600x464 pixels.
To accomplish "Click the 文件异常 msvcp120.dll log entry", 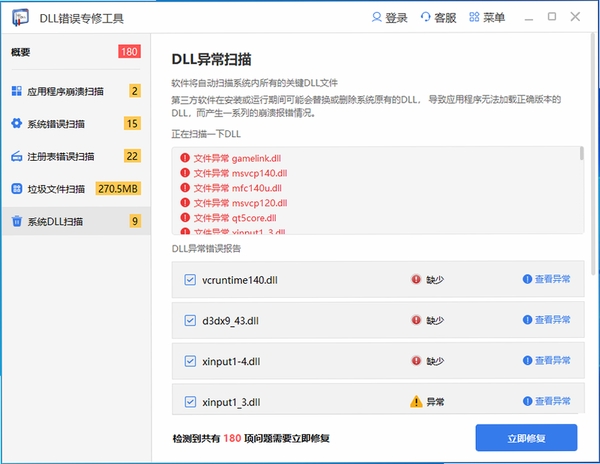I will pos(240,203).
